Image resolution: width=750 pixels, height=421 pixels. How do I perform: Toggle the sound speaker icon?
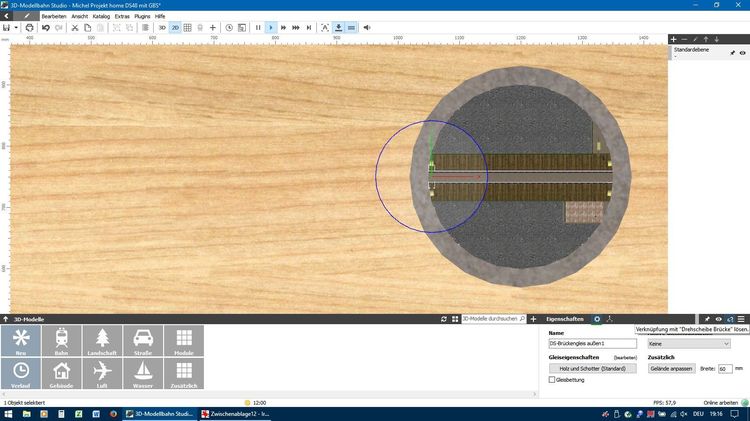367,28
